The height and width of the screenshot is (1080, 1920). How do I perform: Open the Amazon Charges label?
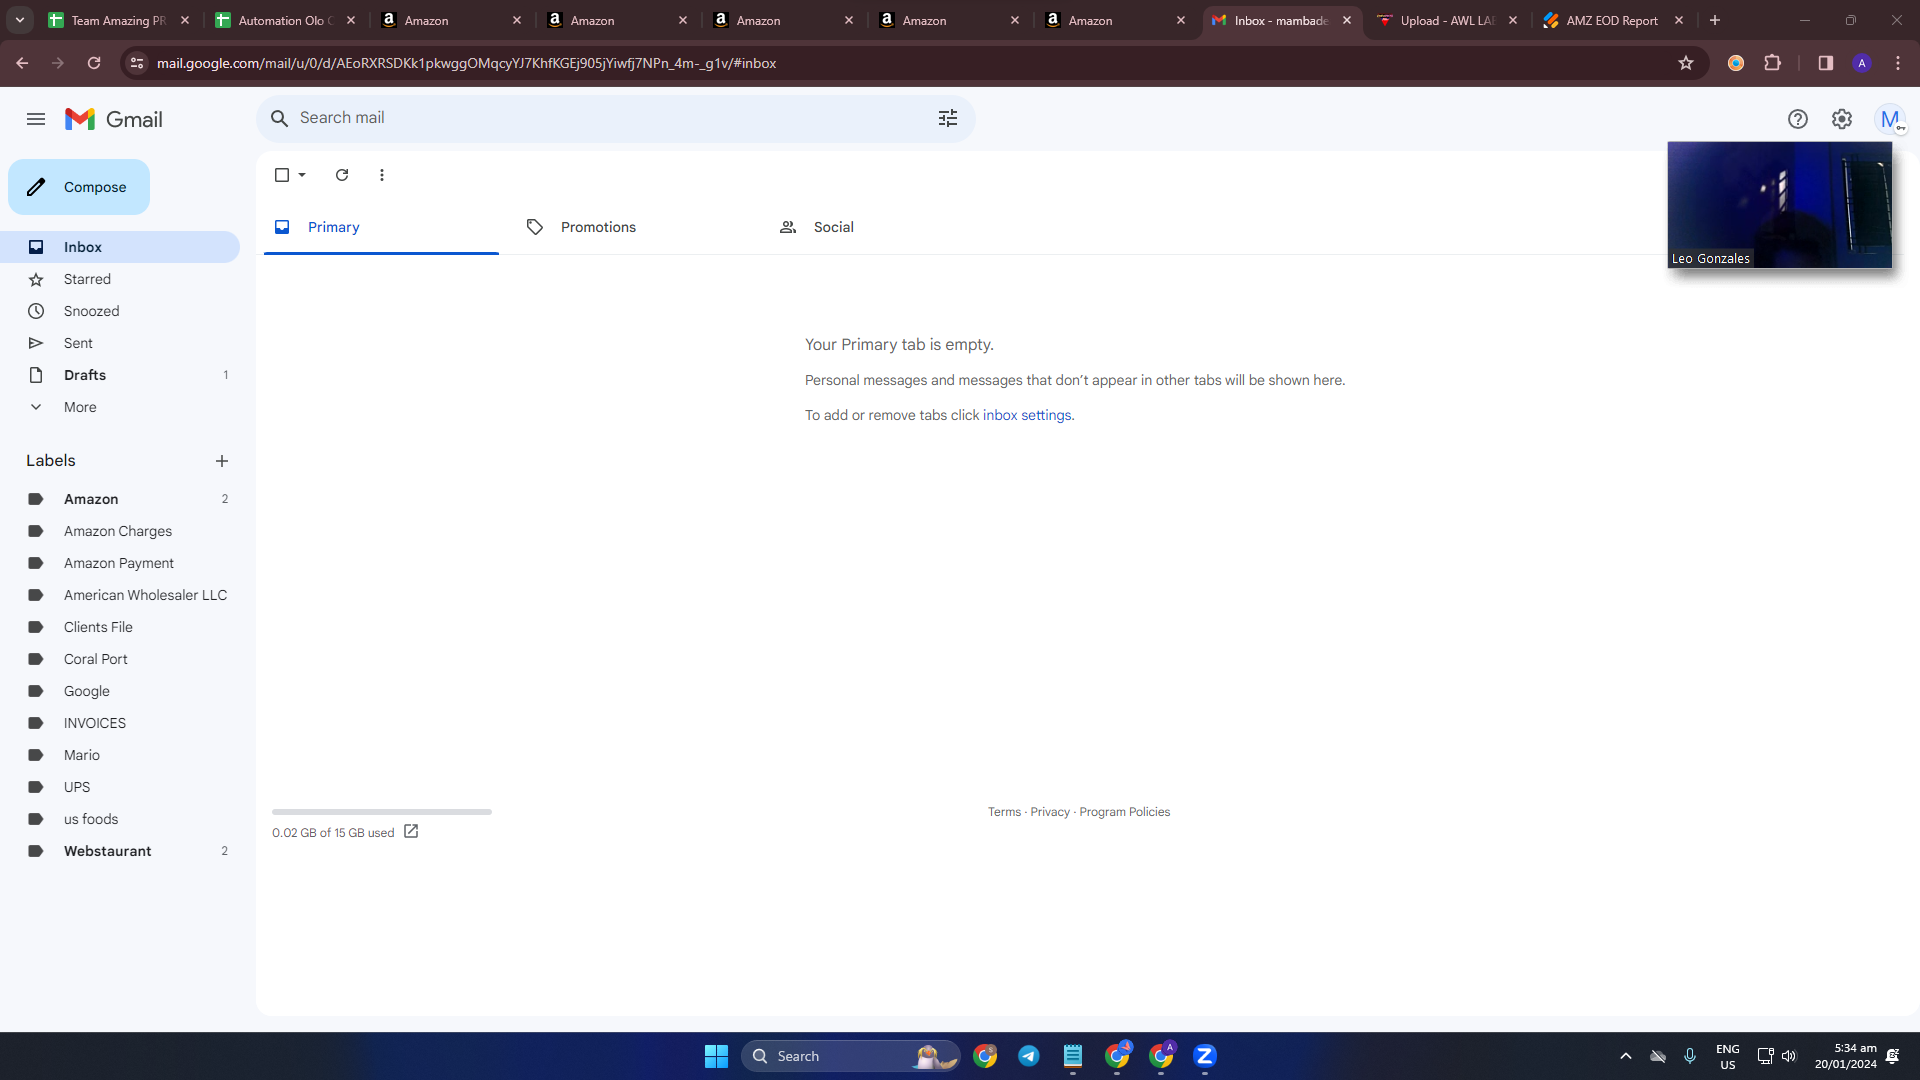pyautogui.click(x=120, y=531)
